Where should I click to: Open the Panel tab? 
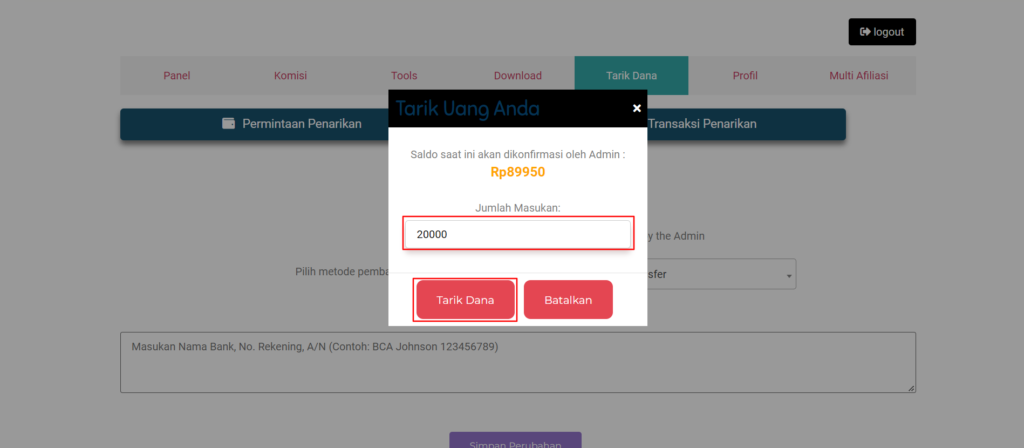tap(177, 76)
